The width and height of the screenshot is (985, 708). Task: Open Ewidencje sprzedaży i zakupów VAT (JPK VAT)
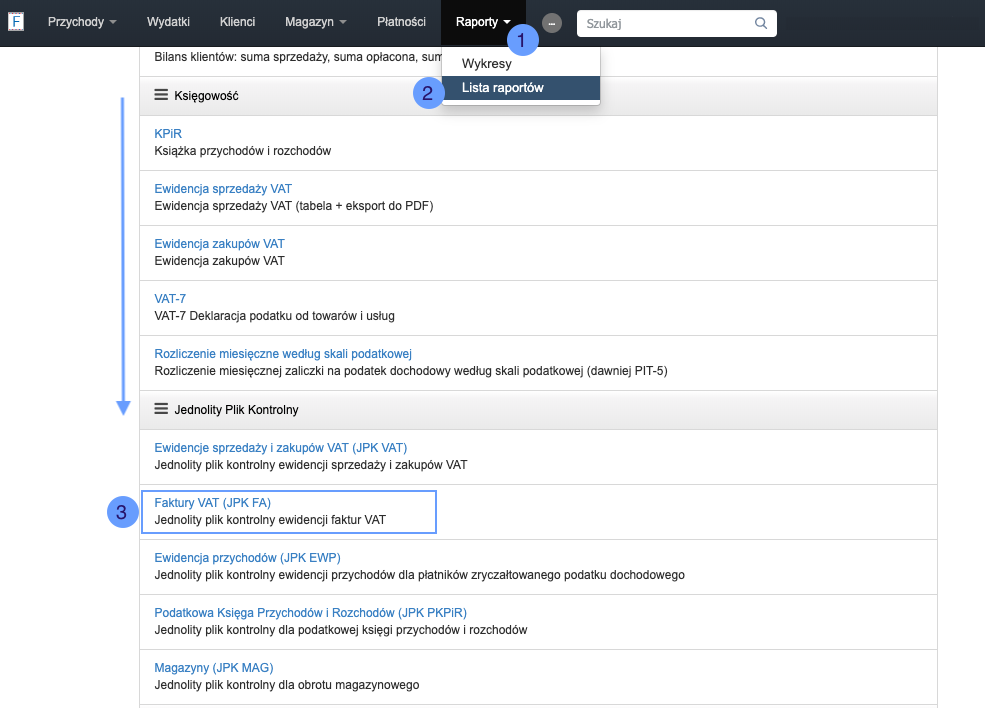tap(281, 448)
